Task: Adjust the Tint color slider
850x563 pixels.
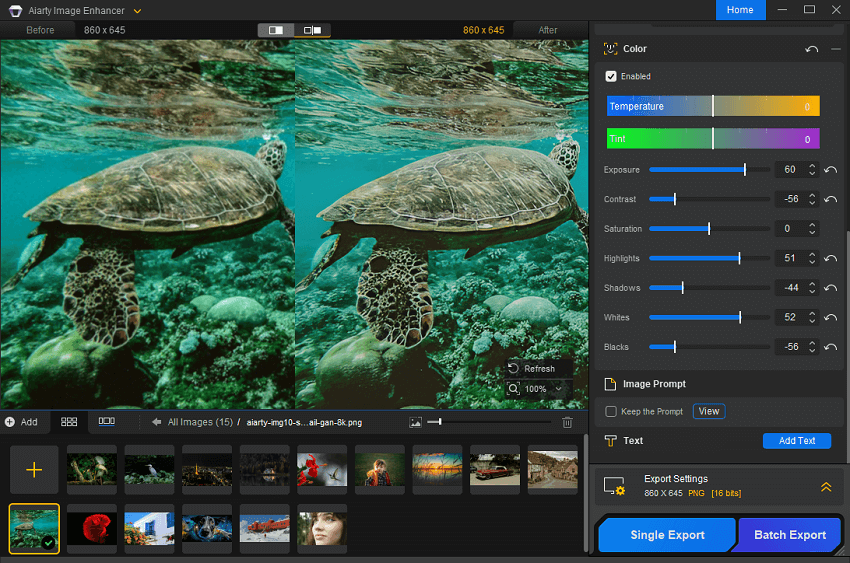Action: tap(713, 139)
